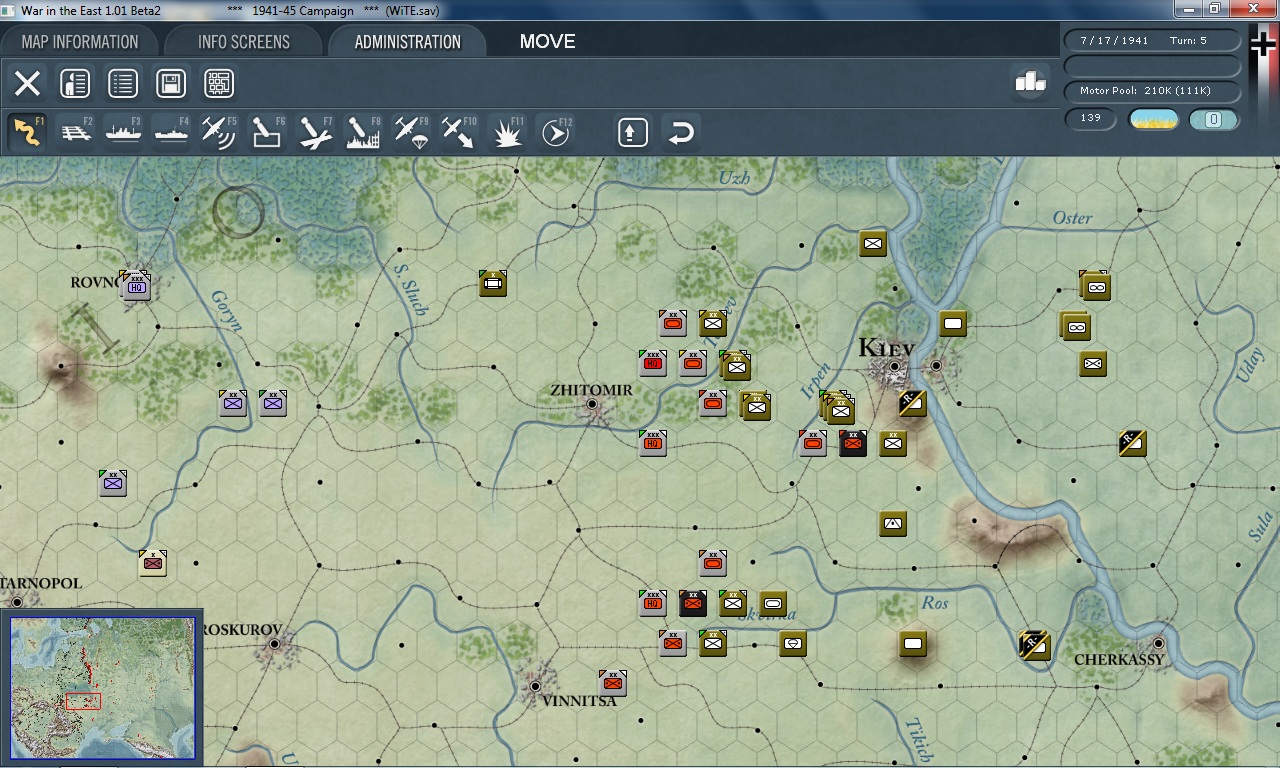Select the Soviet mountain unit with triangle symbol
The image size is (1280, 768).
(x=893, y=523)
